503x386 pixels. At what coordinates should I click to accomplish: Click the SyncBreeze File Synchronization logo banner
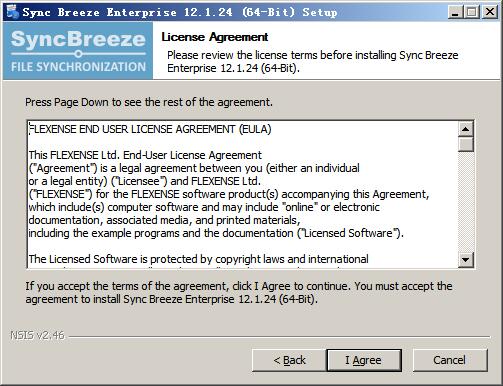[78, 51]
